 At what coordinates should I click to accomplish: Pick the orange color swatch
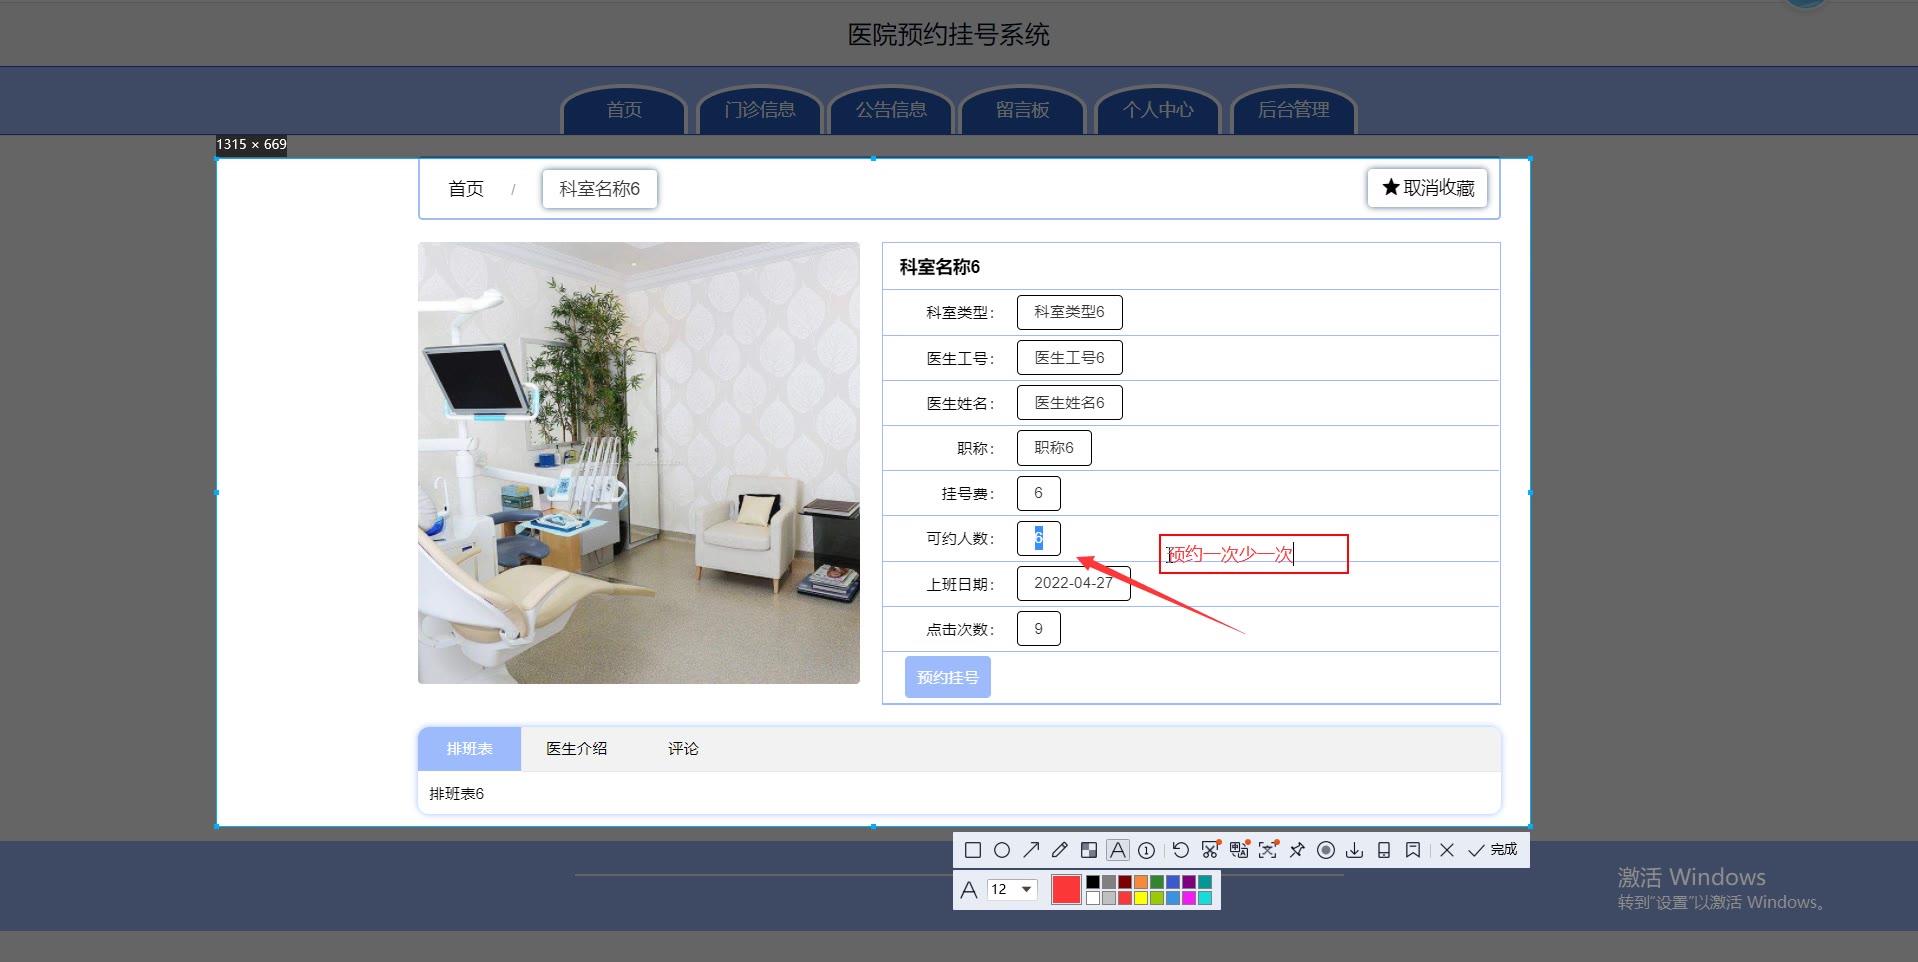pyautogui.click(x=1141, y=882)
